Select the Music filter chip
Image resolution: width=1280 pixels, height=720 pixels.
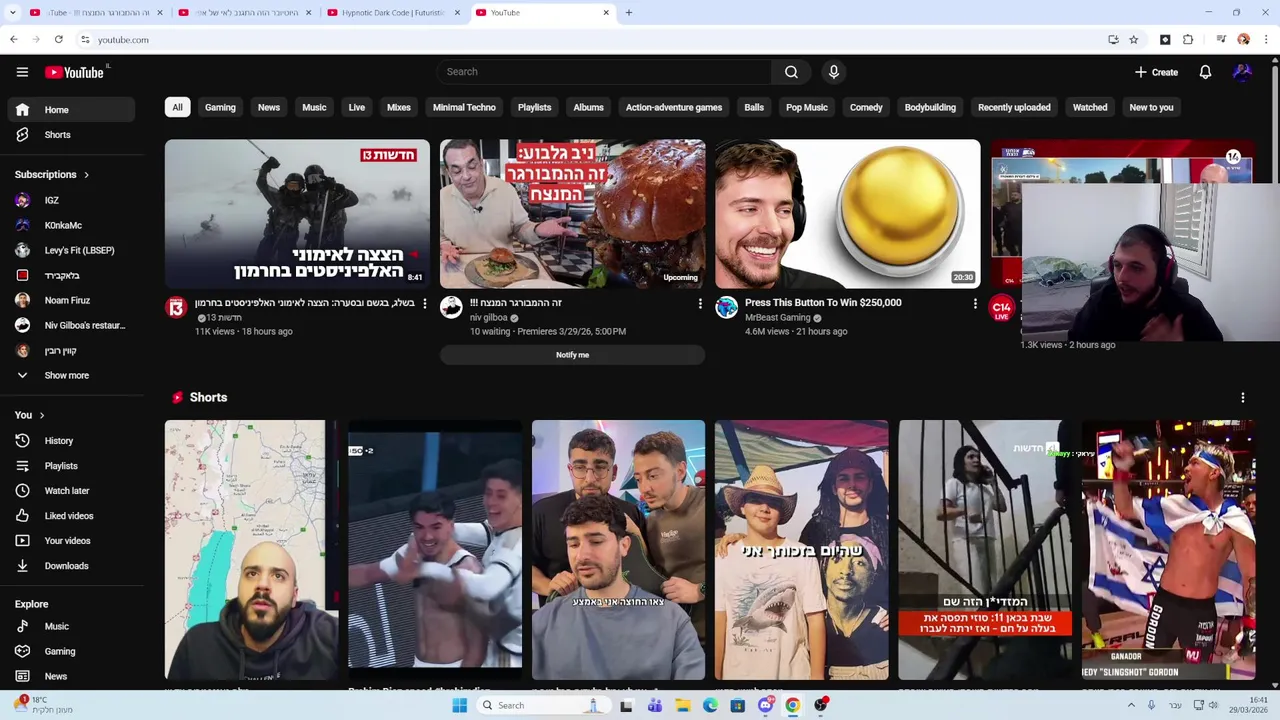pyautogui.click(x=314, y=107)
